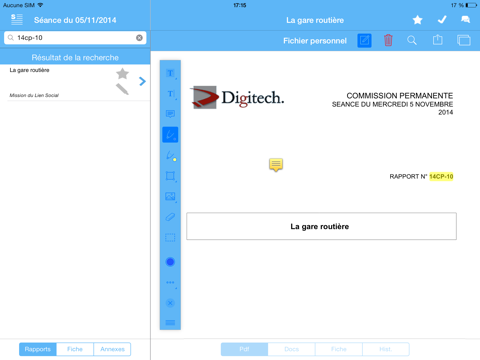This screenshot has height=360, width=480.
Task: Select the rectangle shape tool
Action: [170, 176]
